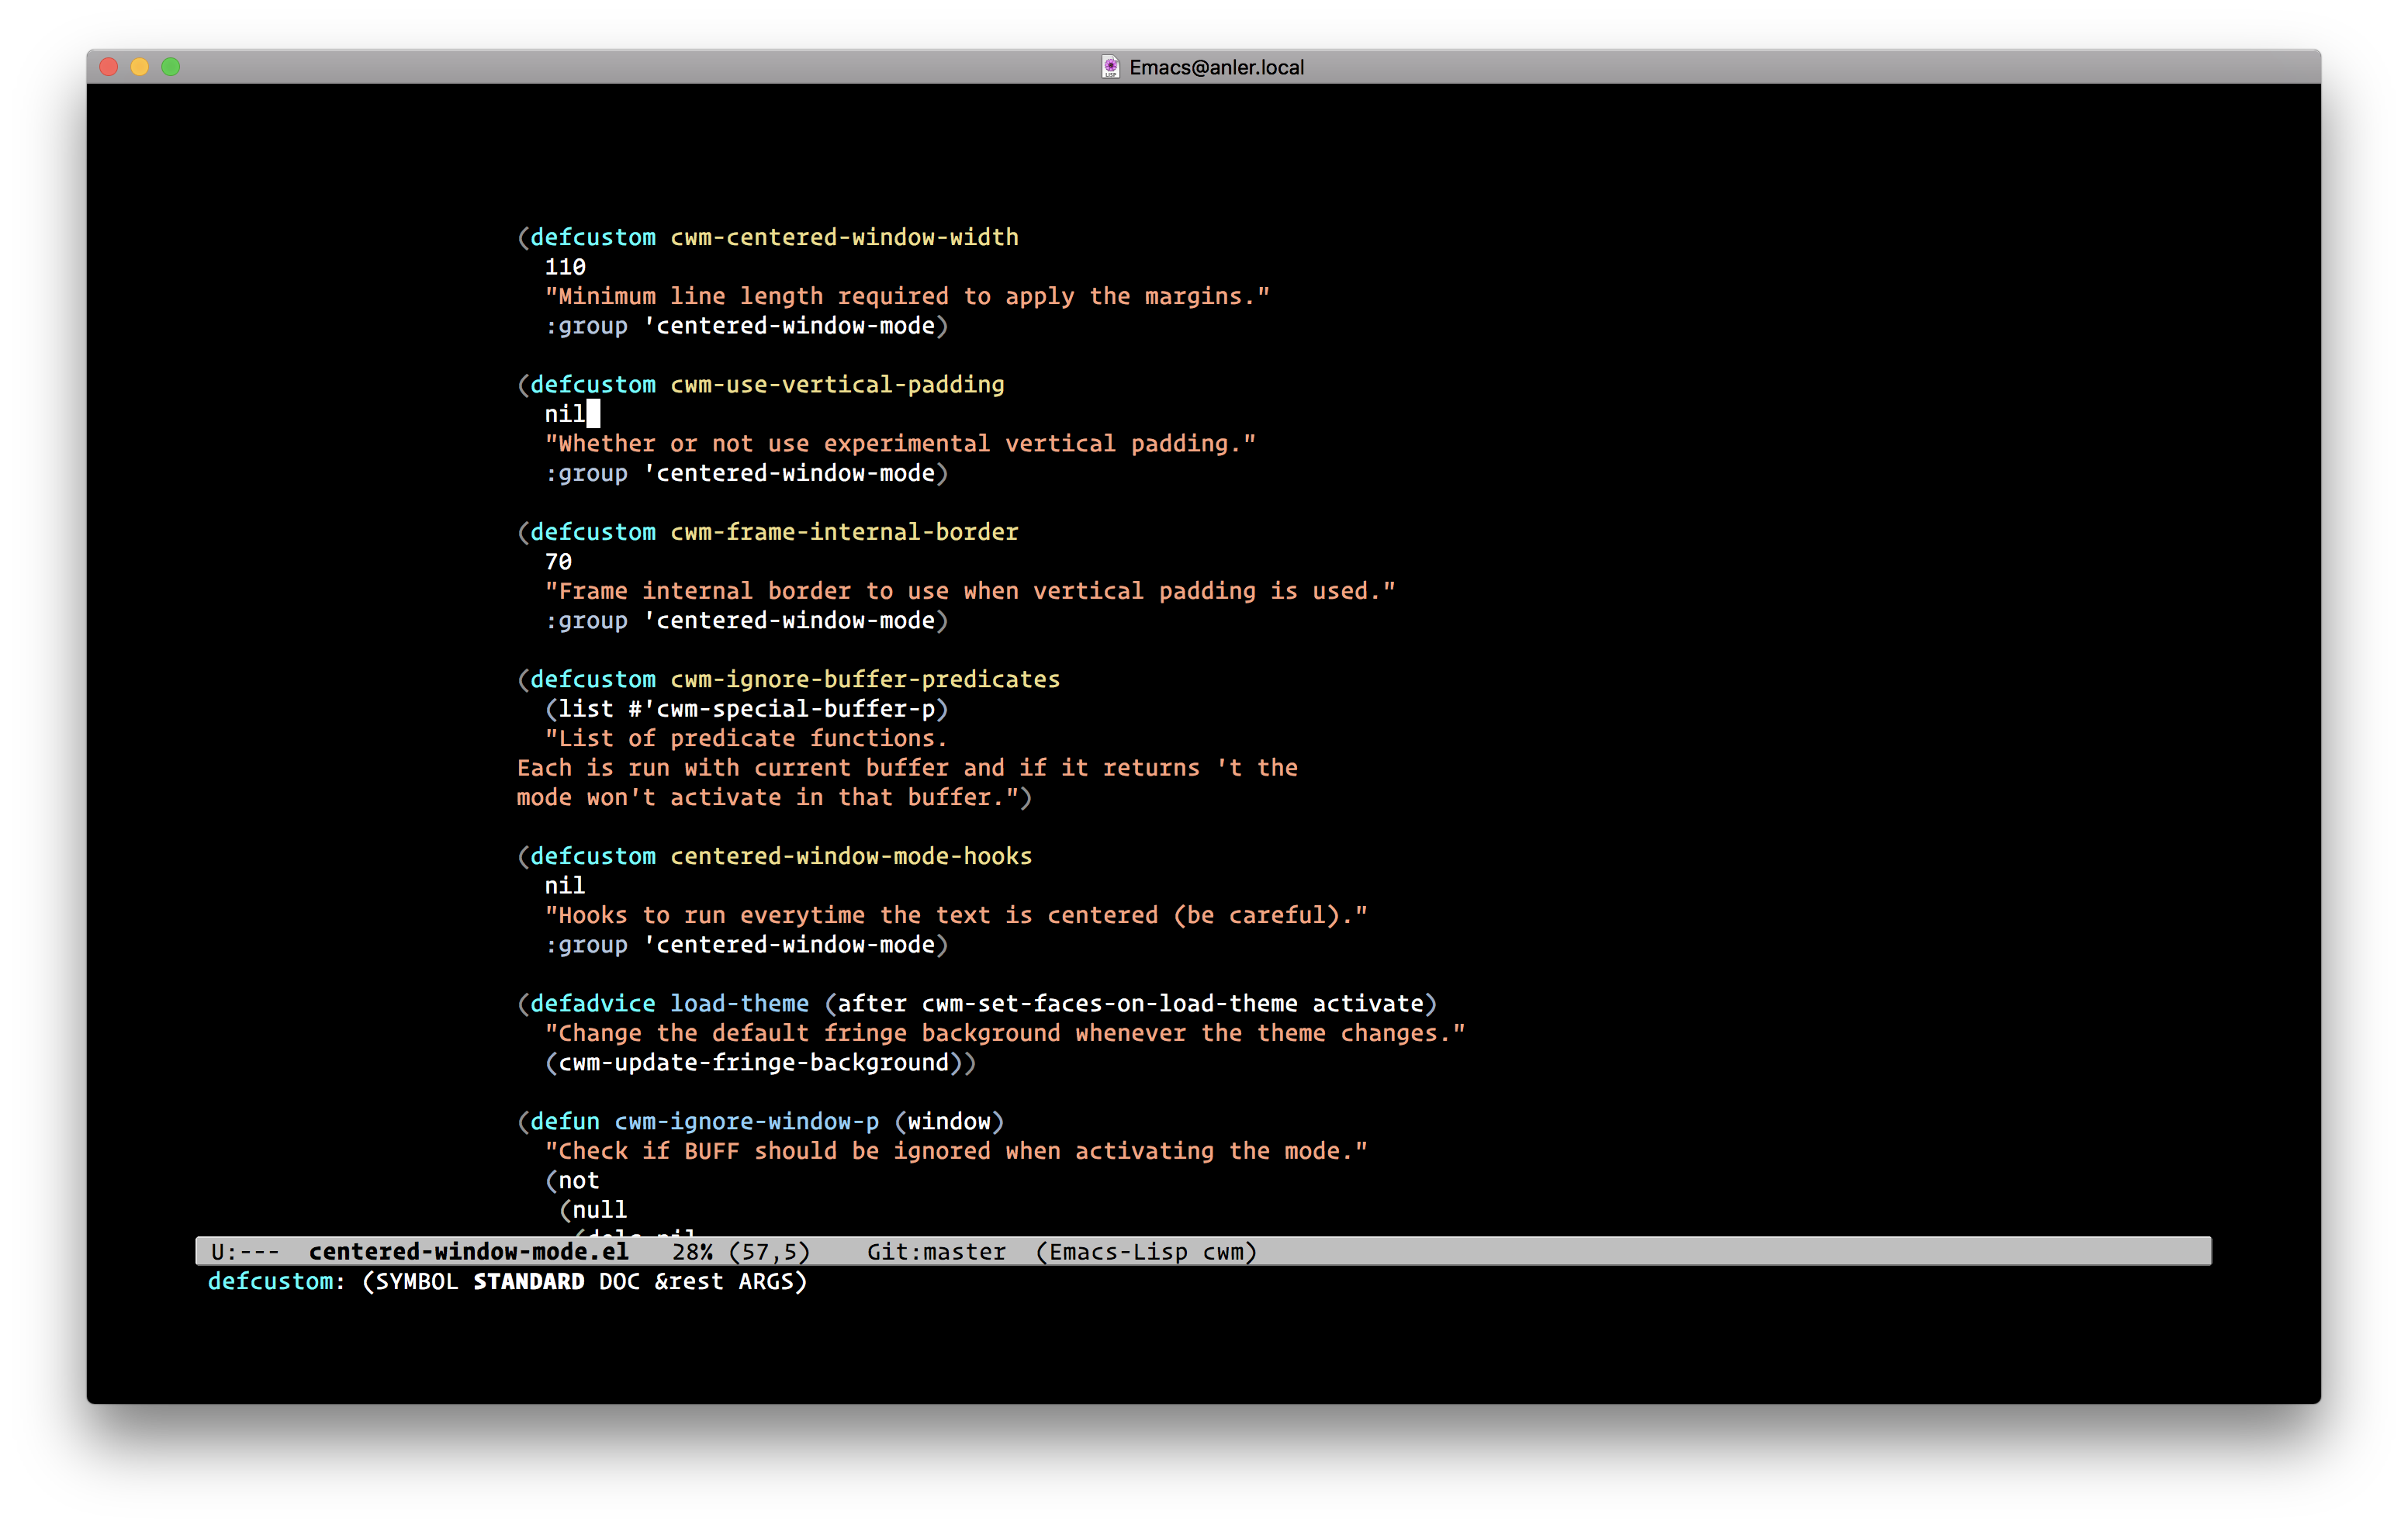Click the Emacs@anler.local window title text
This screenshot has height=1528, width=2408.
[x=1216, y=67]
